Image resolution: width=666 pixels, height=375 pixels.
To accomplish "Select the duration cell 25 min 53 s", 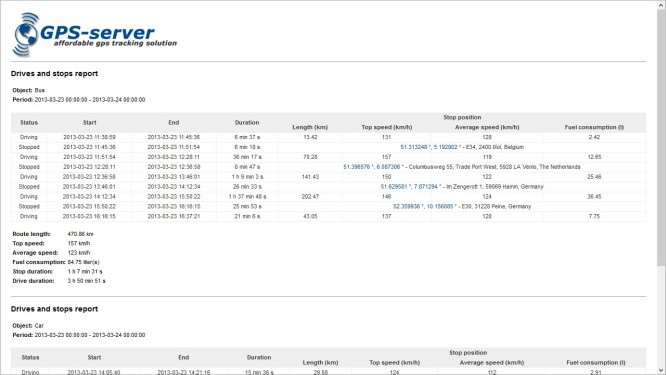I will pos(247,206).
